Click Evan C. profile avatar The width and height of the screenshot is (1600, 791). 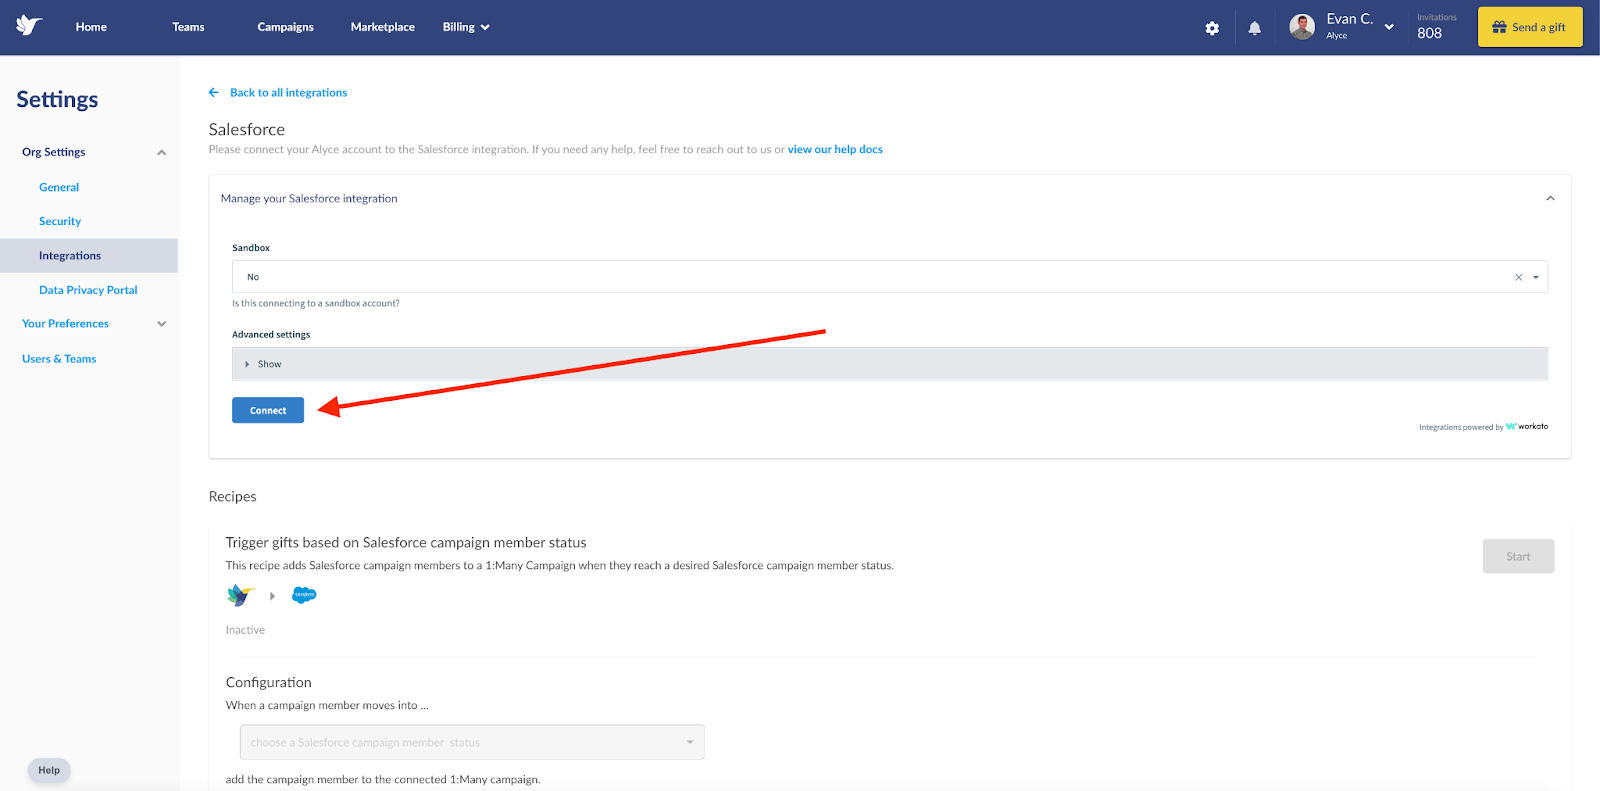click(1302, 27)
